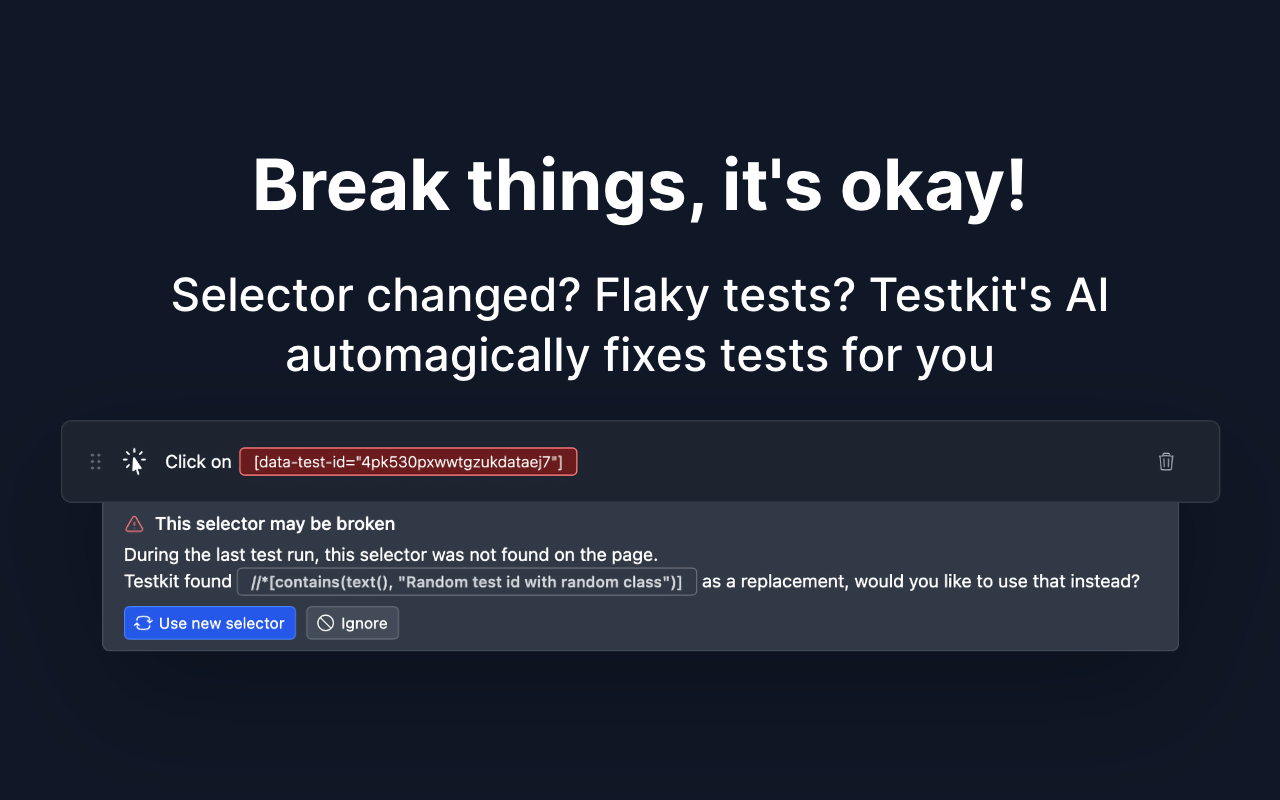
Task: Click the Break things, it's okay heading
Action: pyautogui.click(x=640, y=185)
